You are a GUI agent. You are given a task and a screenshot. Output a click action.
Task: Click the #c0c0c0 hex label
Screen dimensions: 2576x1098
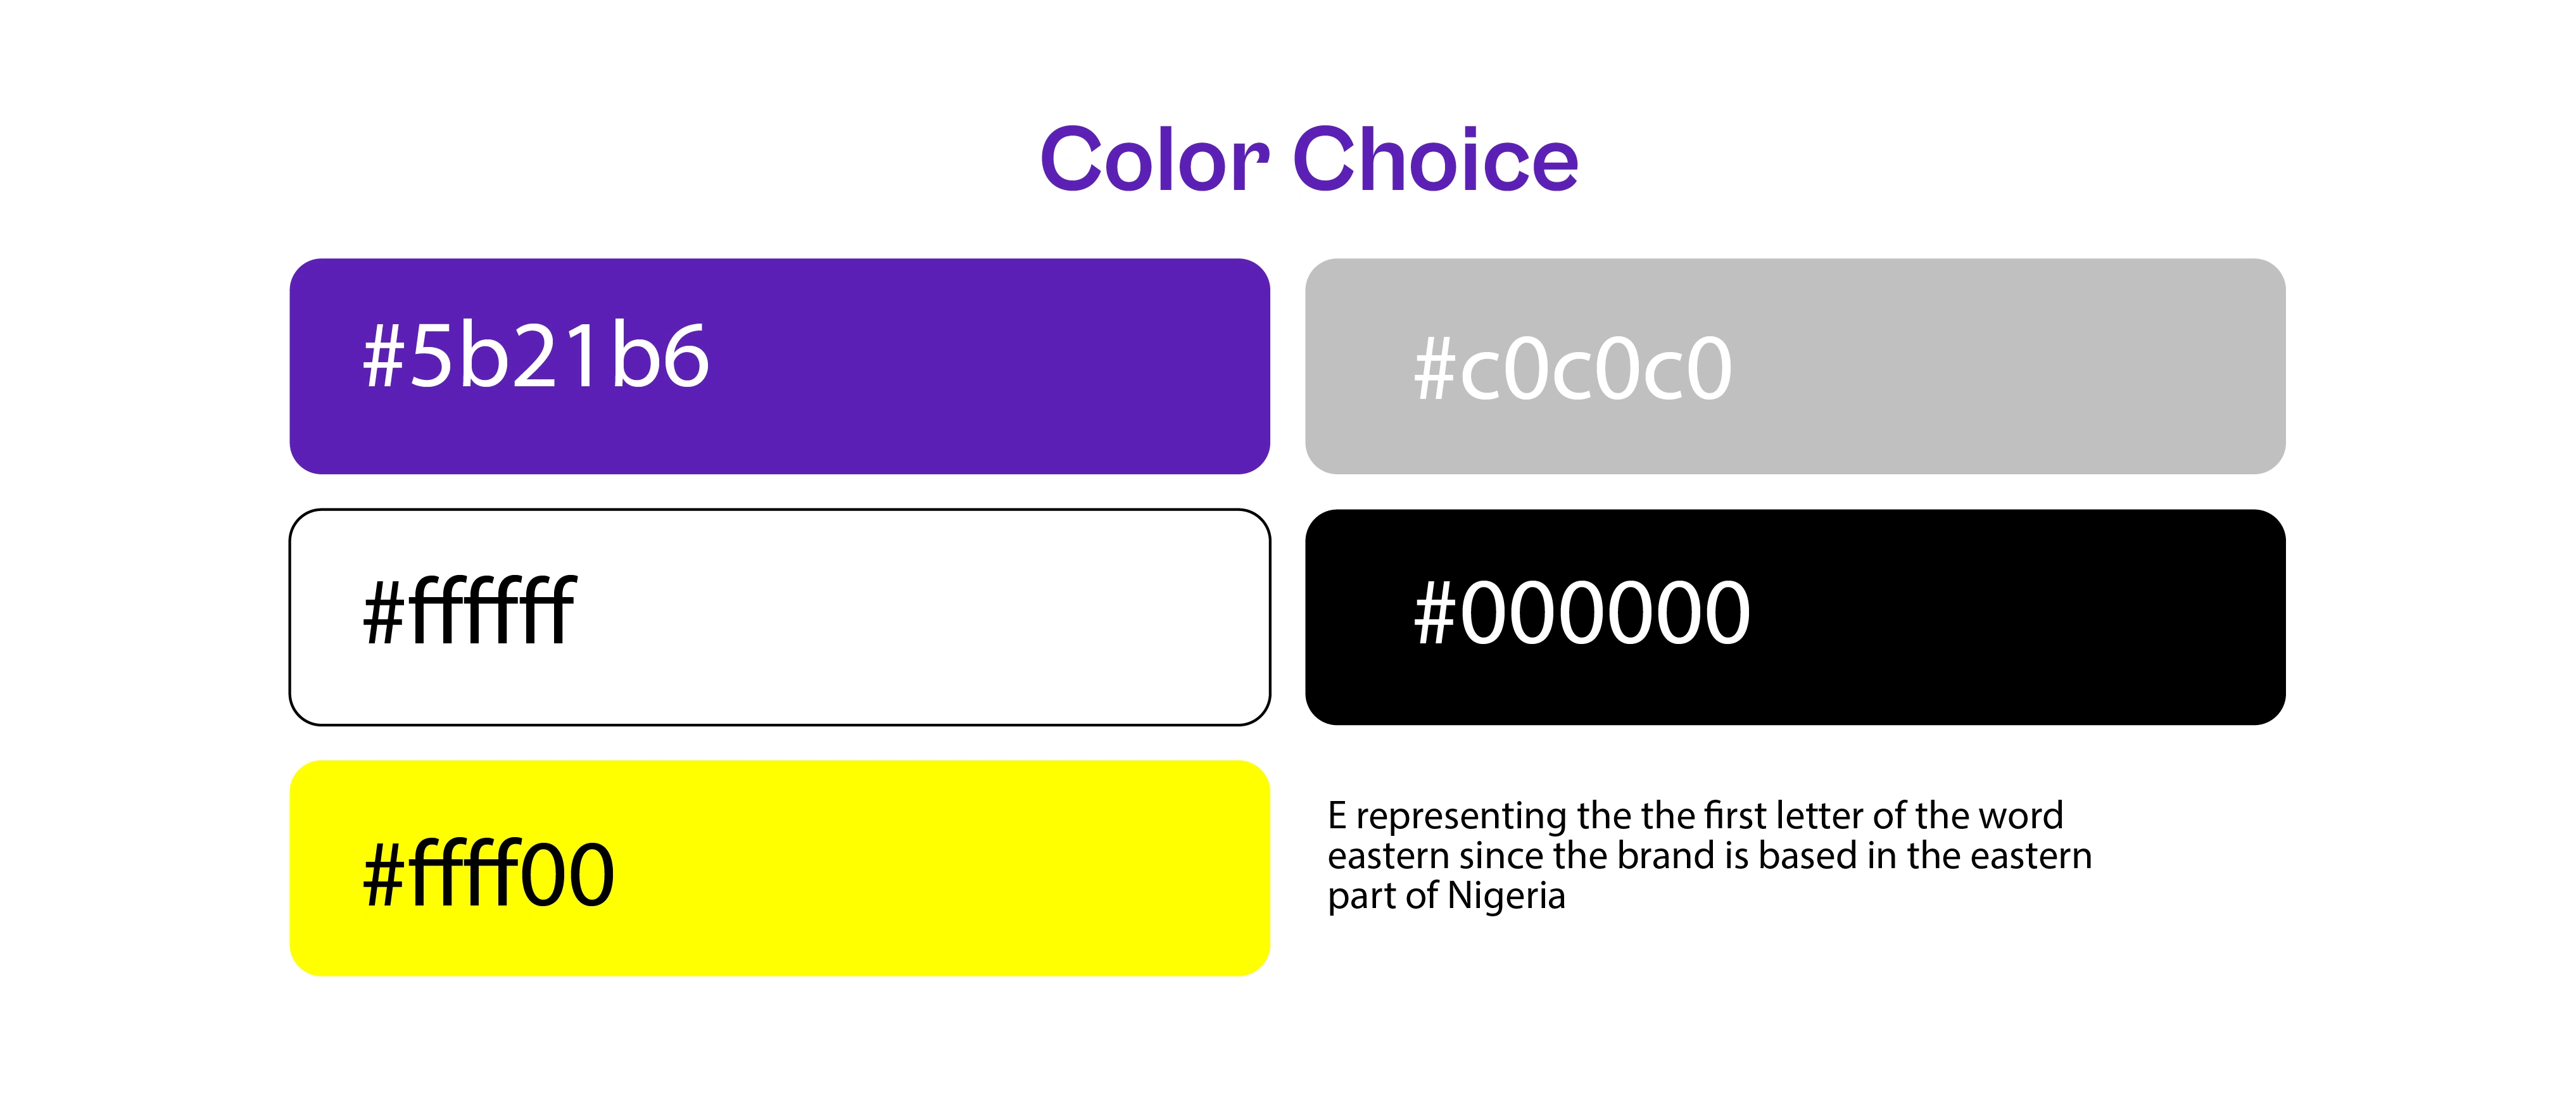click(x=1572, y=368)
